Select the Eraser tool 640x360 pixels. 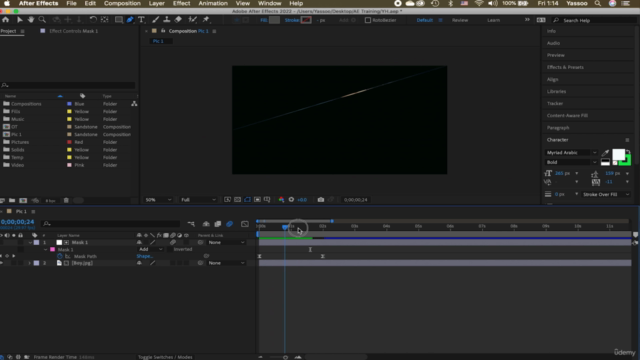pyautogui.click(x=178, y=20)
